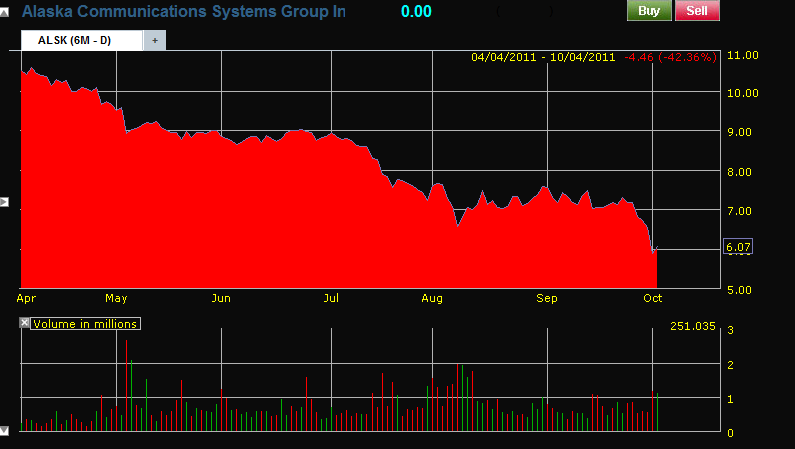Click the 251.035 volume value
795x449 pixels.
point(693,326)
